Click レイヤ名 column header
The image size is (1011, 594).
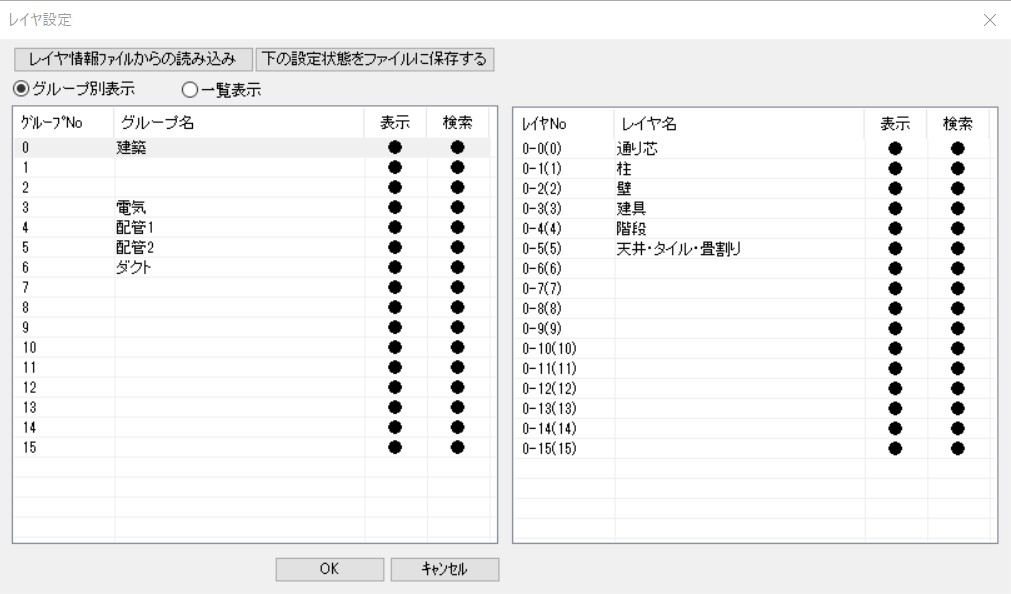(739, 124)
